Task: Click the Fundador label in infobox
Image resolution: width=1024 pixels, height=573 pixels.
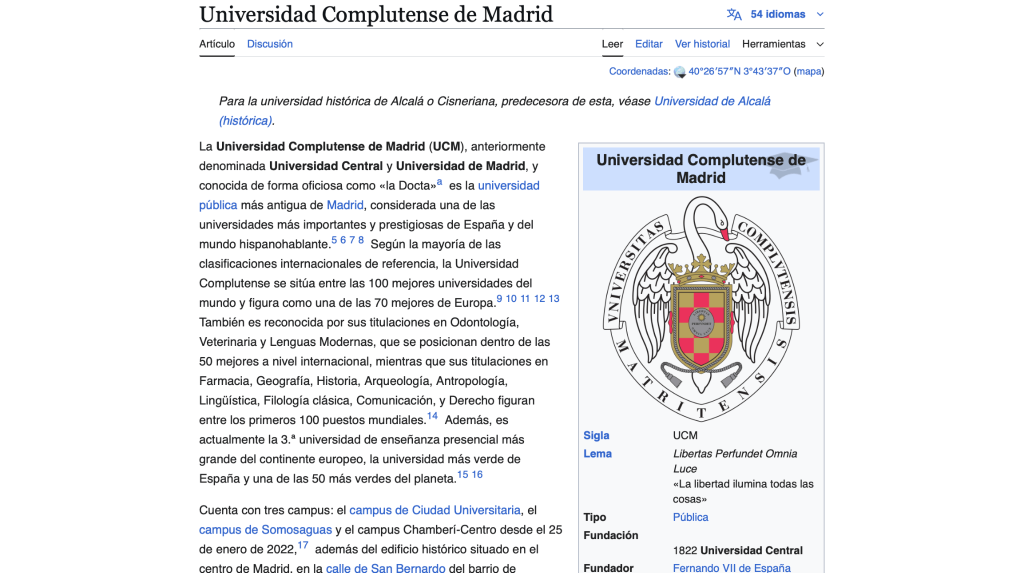Action: click(609, 568)
